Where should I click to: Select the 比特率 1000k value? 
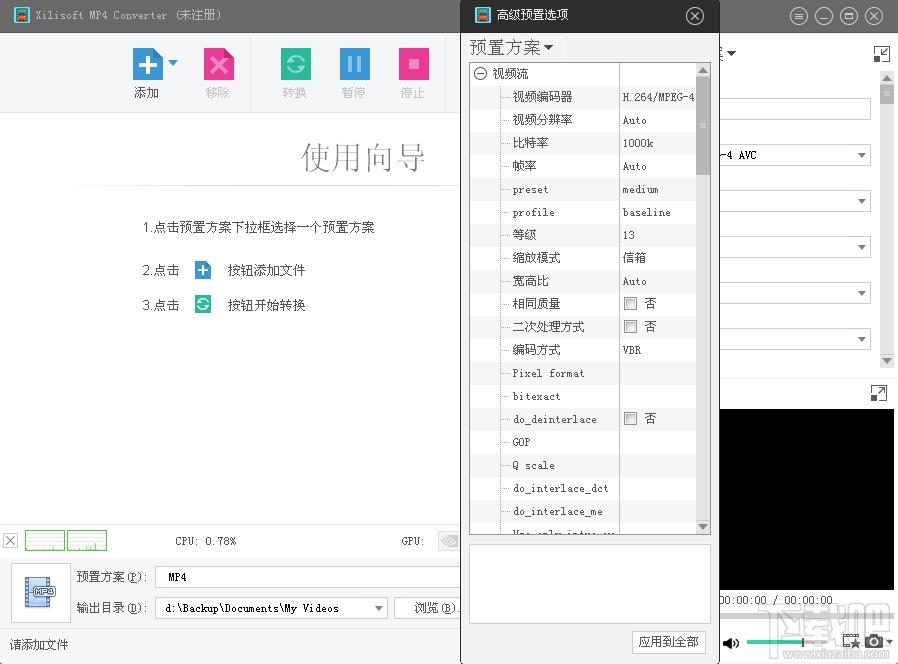pos(658,143)
